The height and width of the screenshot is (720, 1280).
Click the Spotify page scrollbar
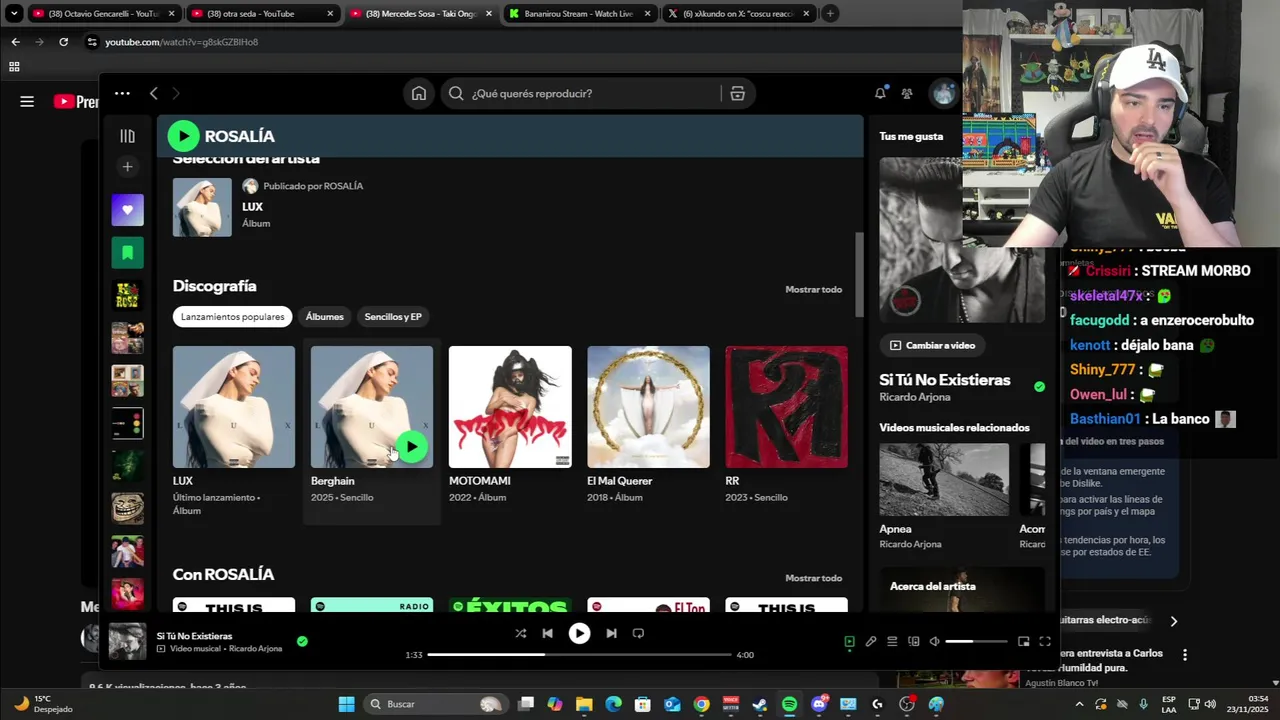858,275
